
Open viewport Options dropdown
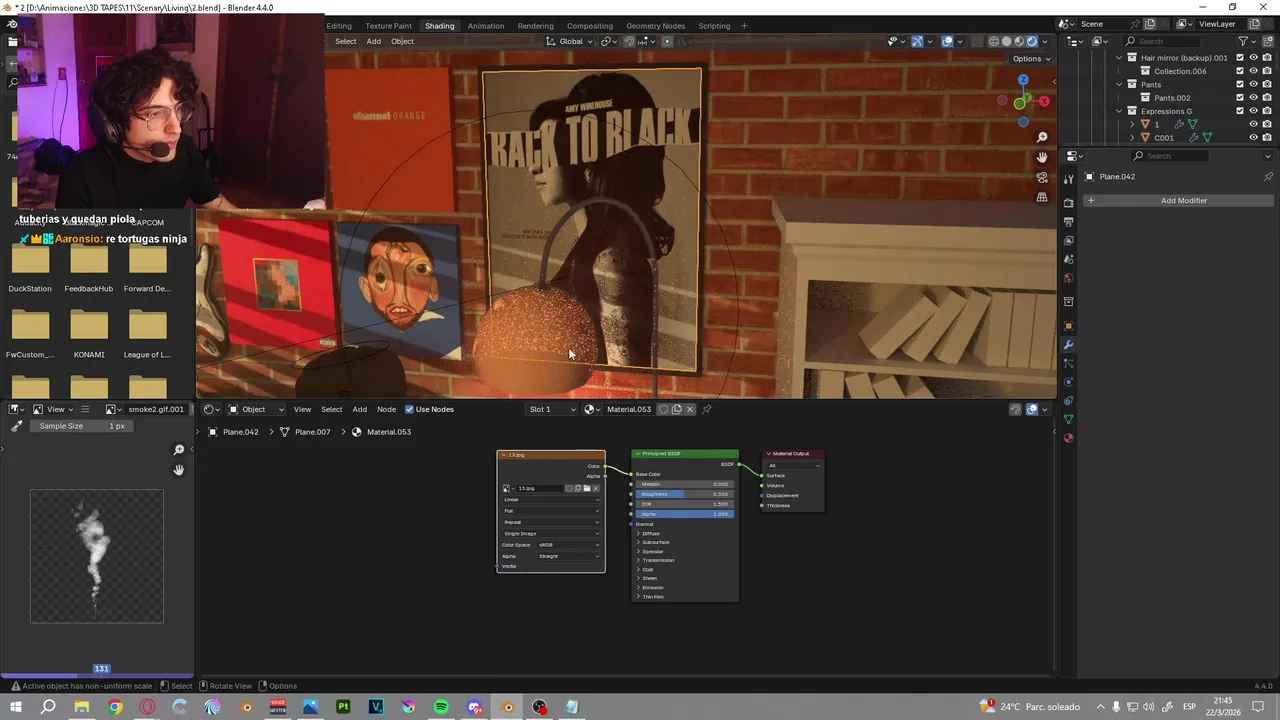pos(1031,58)
